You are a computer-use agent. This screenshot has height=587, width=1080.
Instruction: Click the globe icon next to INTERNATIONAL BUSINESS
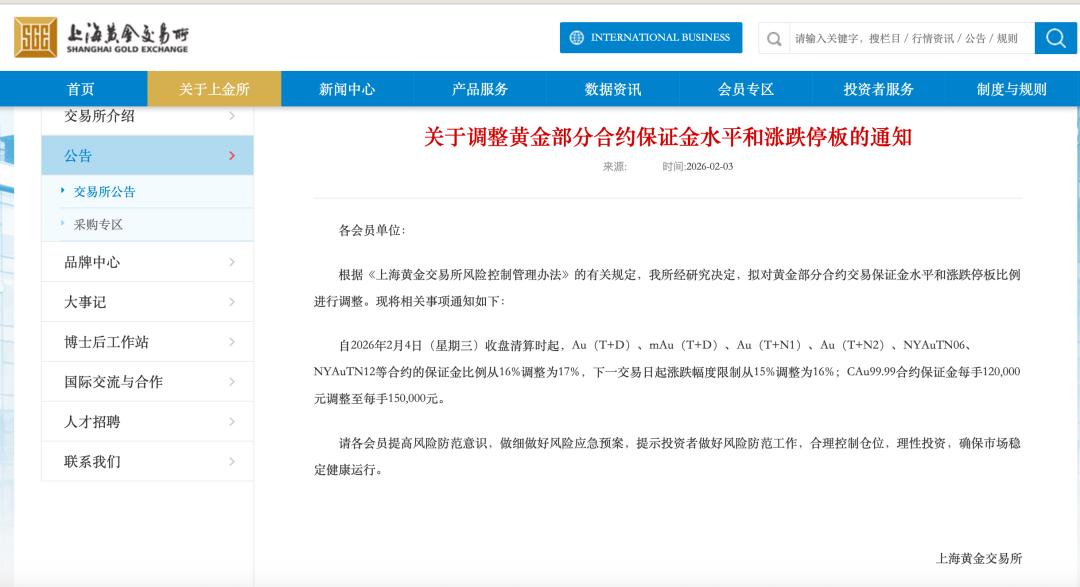click(x=575, y=38)
